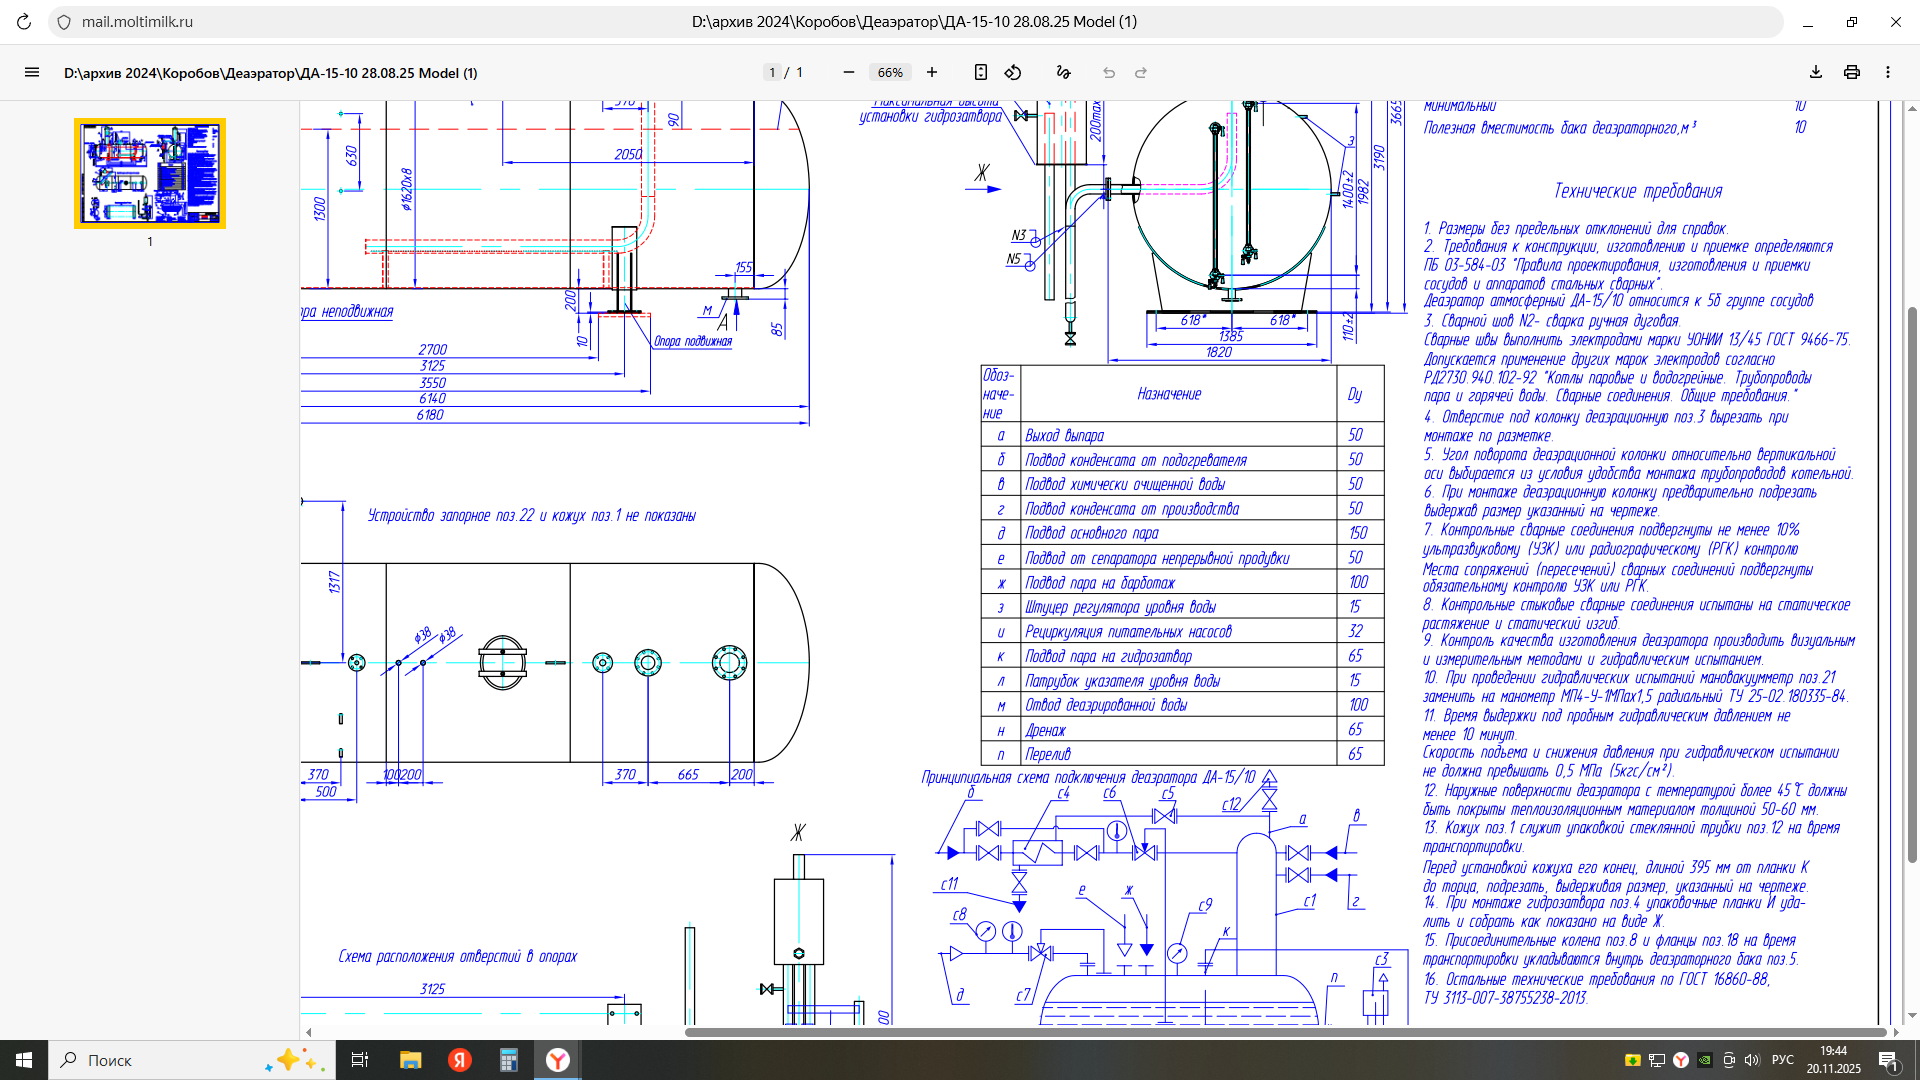1920x1080 pixels.
Task: Reload the page in browser
Action: tap(24, 21)
